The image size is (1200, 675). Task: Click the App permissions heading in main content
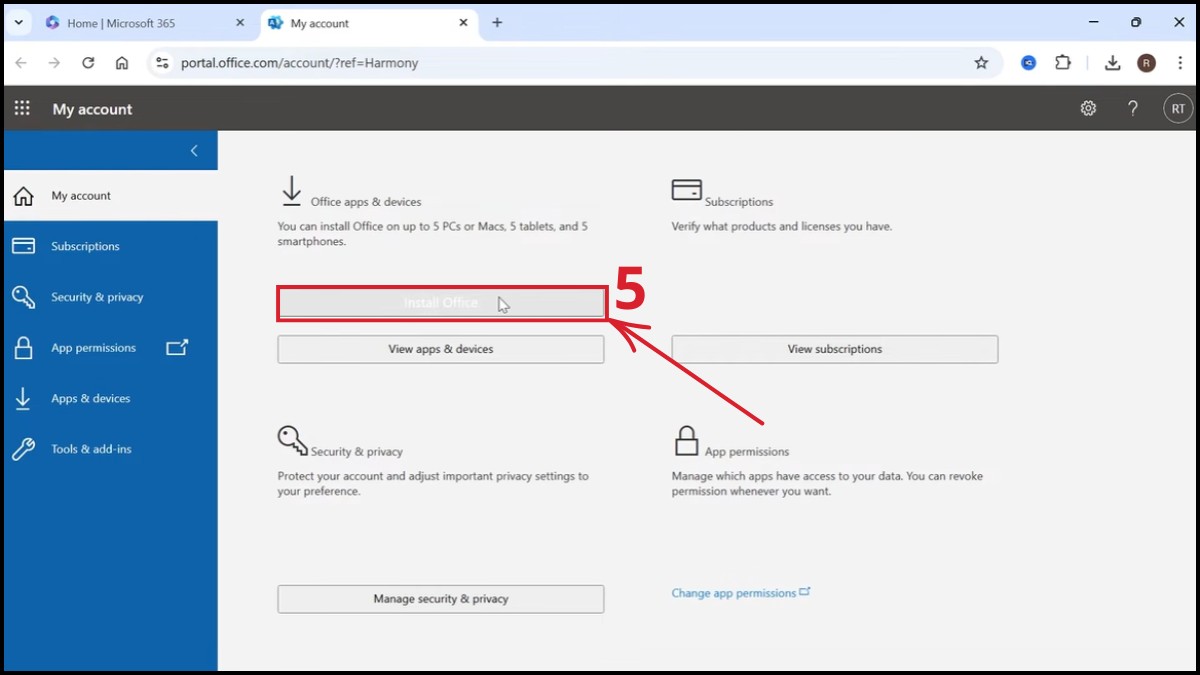pos(747,452)
